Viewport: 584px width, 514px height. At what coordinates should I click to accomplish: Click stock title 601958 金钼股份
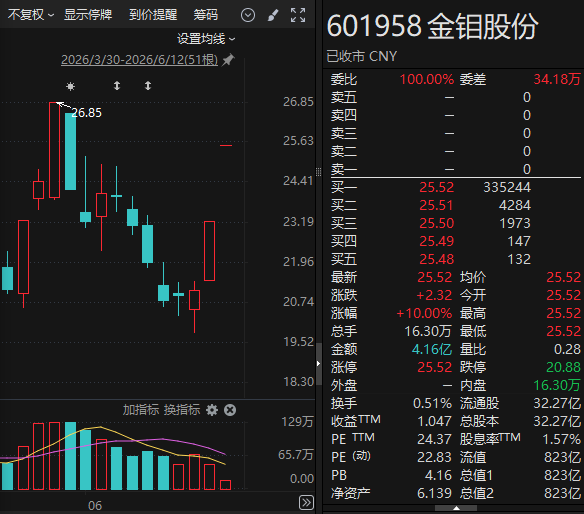point(432,26)
